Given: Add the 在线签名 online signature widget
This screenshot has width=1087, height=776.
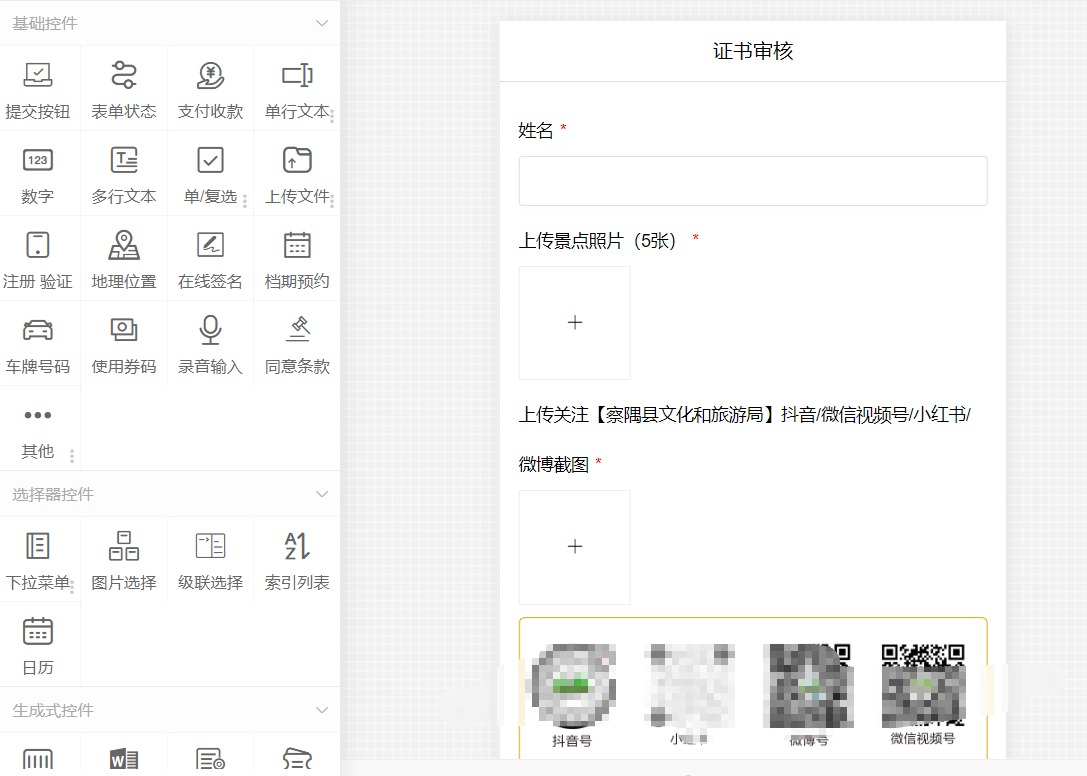Looking at the screenshot, I should coord(211,260).
